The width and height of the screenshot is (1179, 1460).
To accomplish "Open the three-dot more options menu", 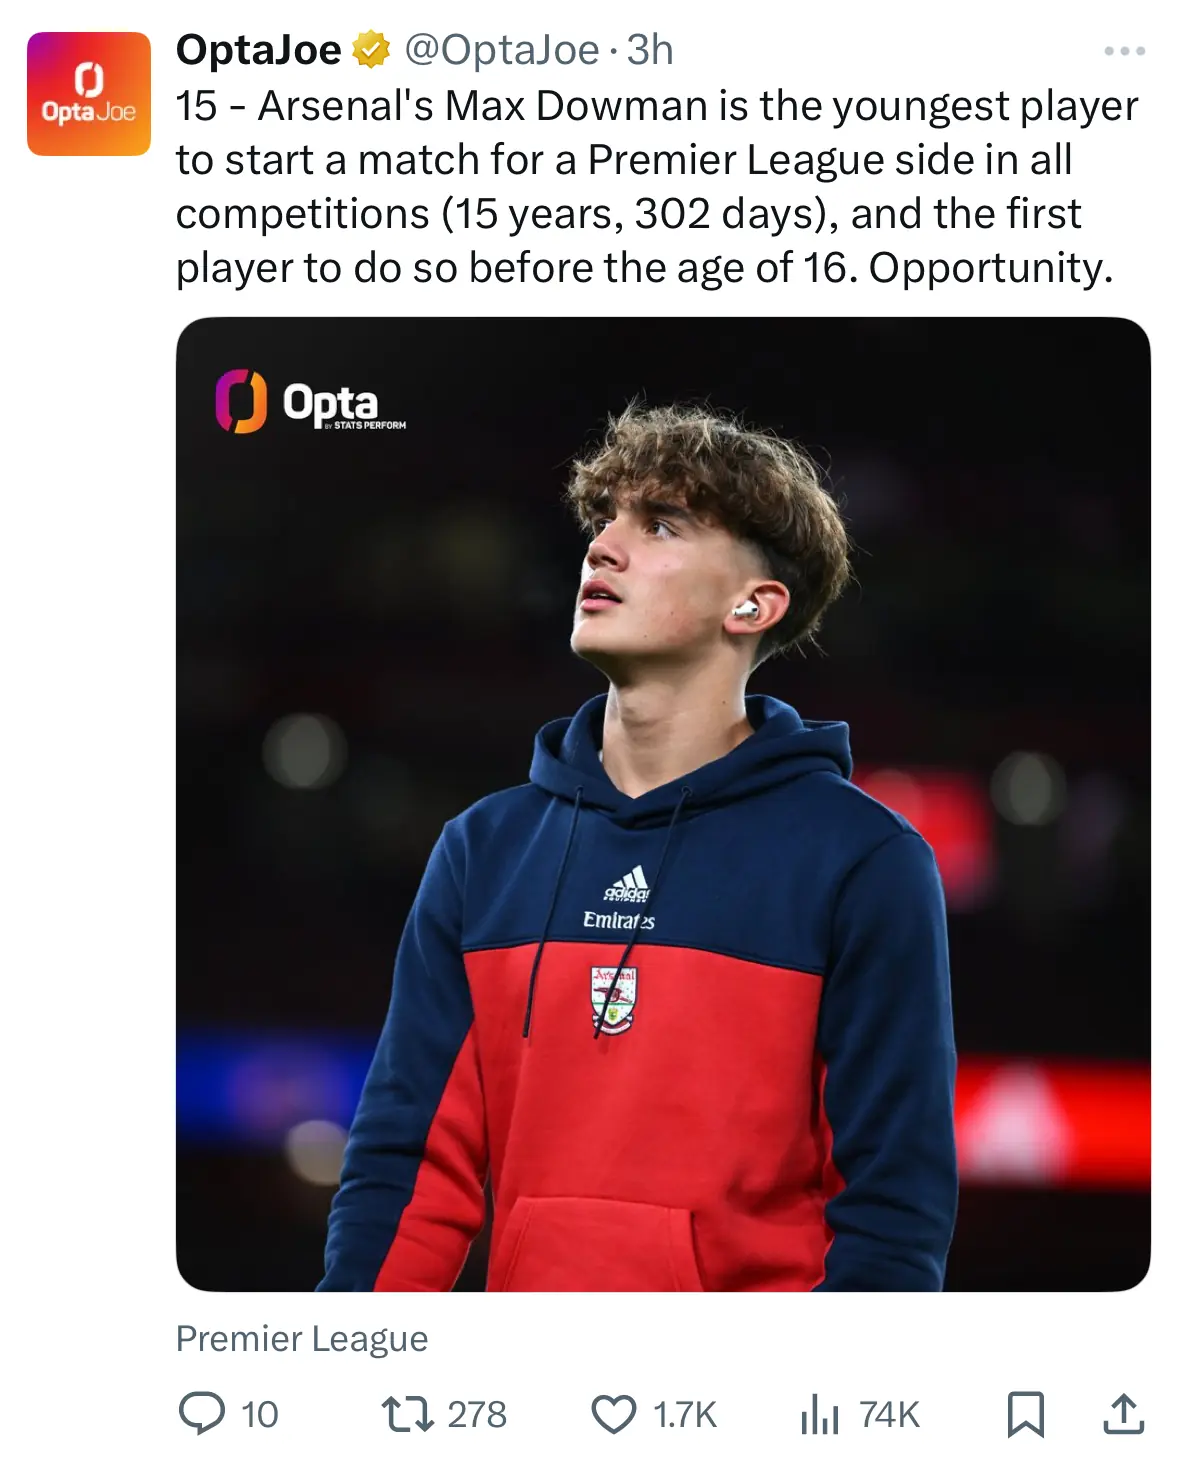I will [1124, 51].
